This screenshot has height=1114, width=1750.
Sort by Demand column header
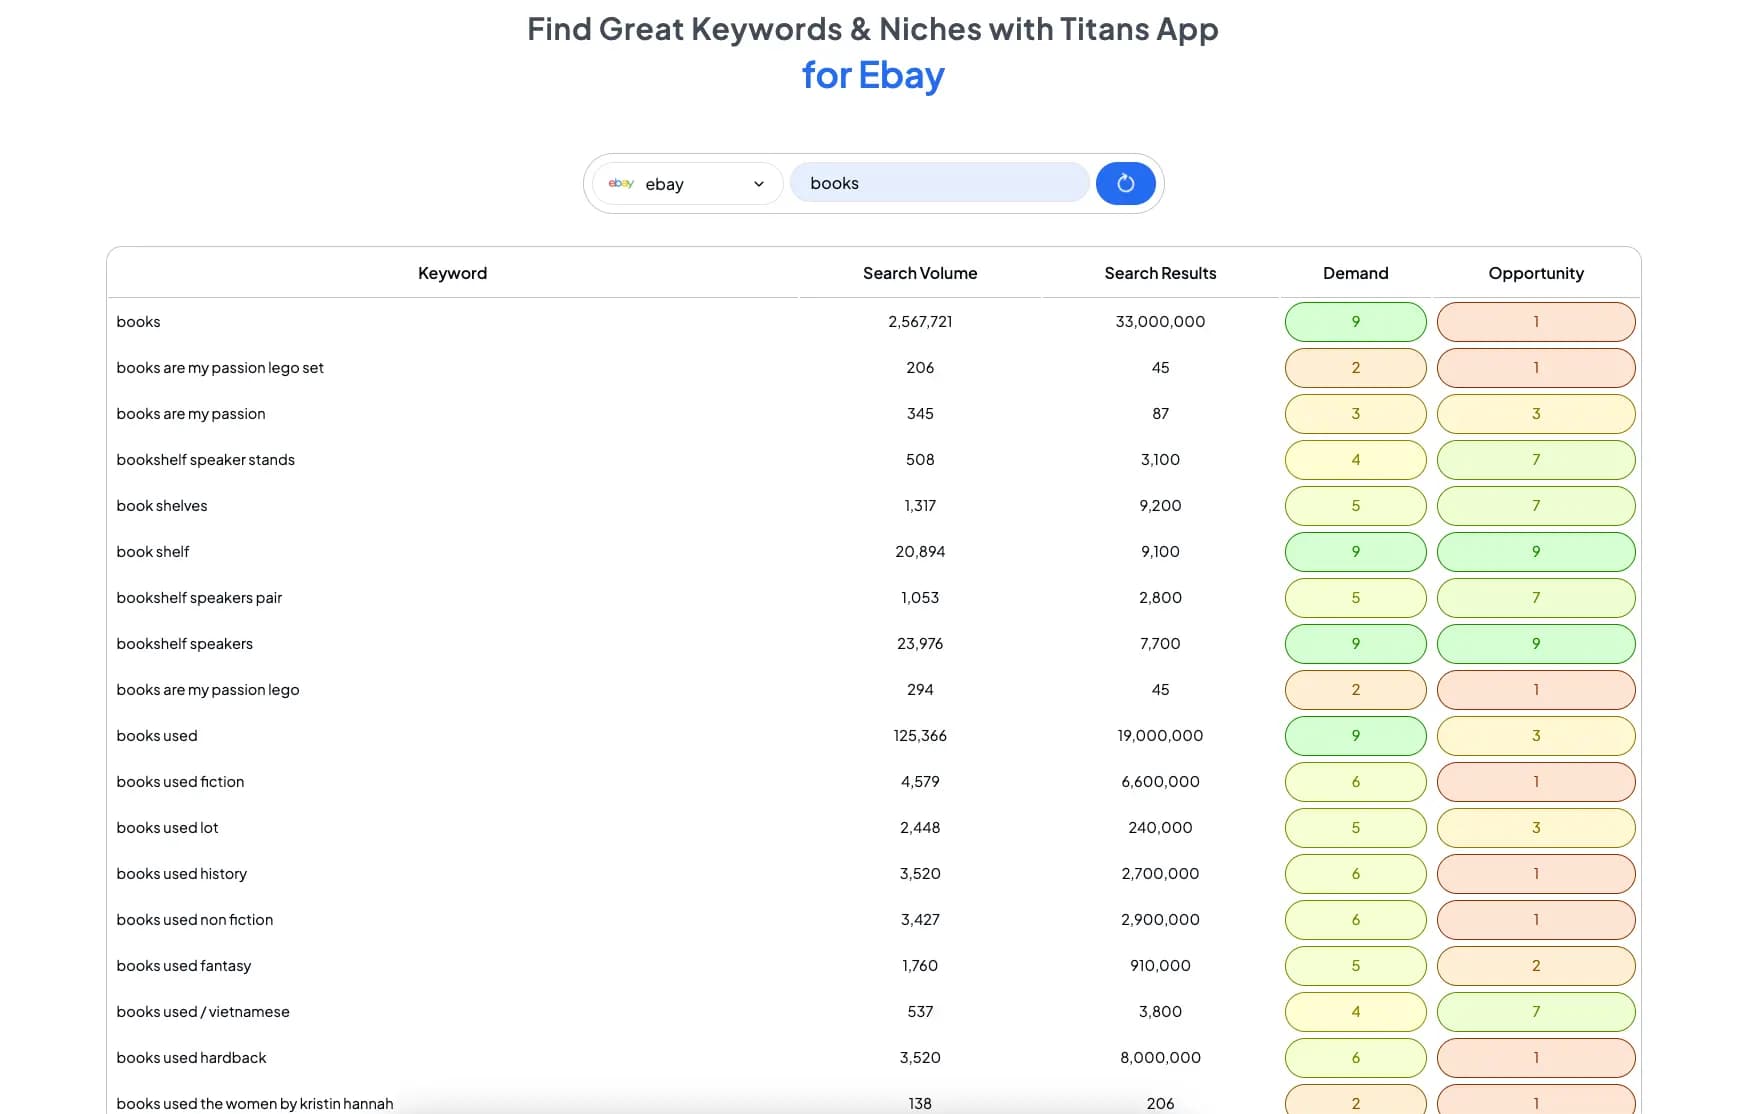1355,273
